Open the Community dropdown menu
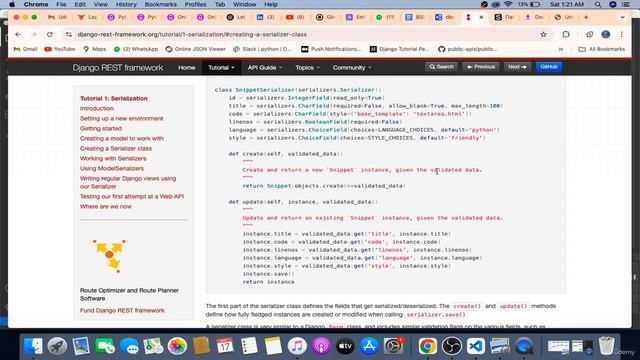The image size is (640, 360). coord(352,68)
